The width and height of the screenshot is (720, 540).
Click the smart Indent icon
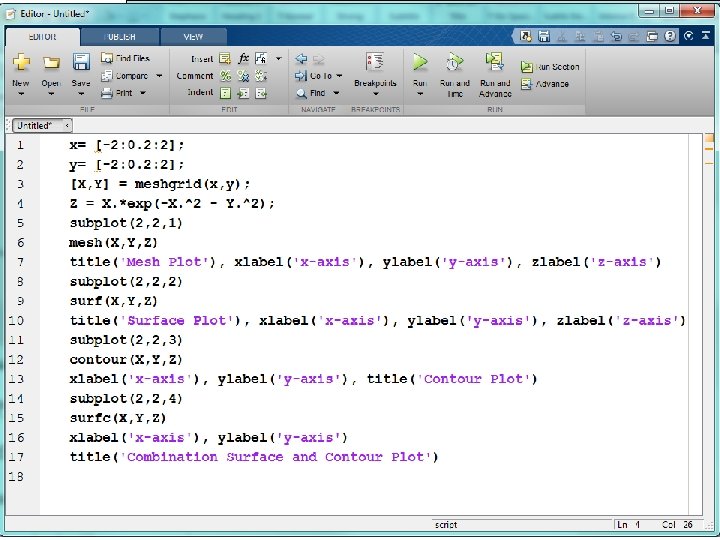tap(225, 93)
